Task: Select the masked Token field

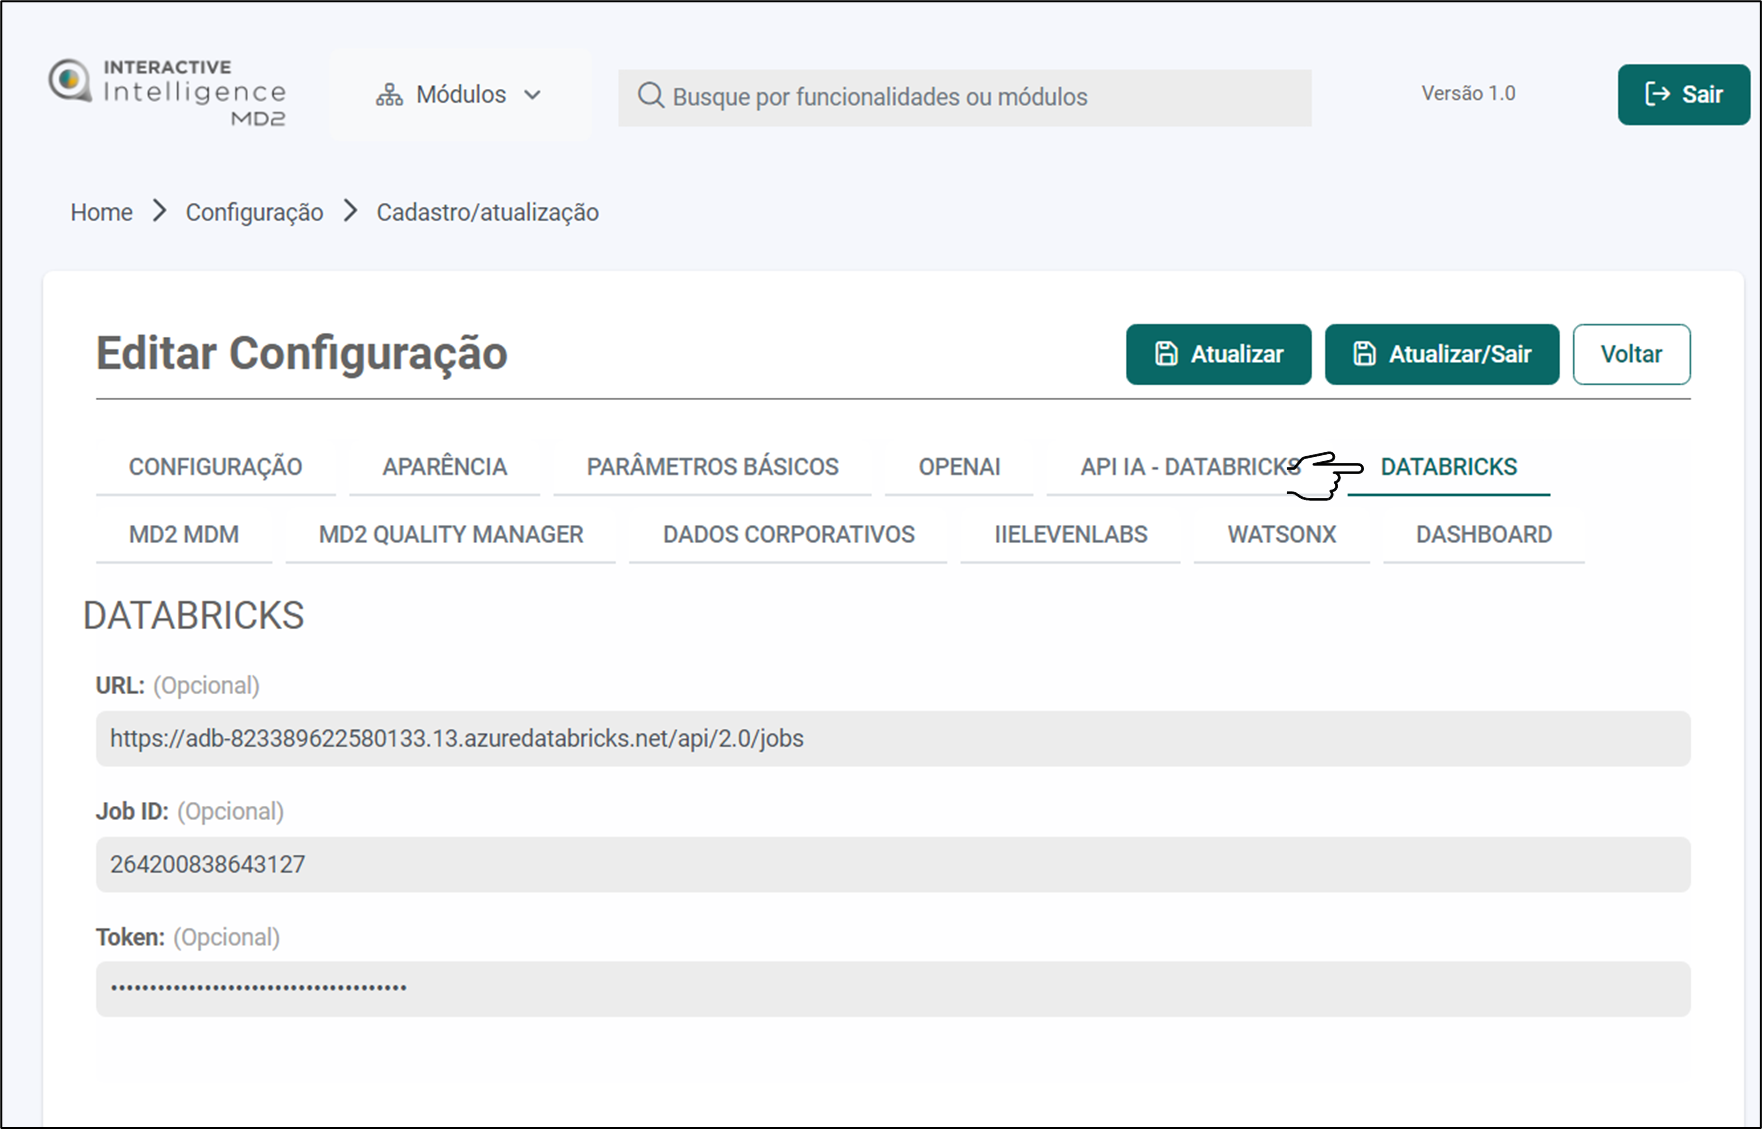Action: click(892, 989)
